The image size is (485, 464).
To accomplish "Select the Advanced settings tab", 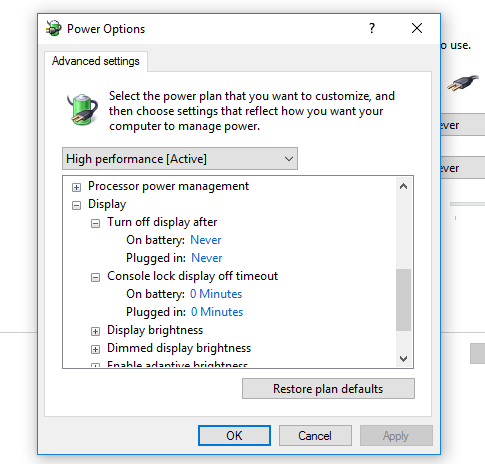I will click(96, 61).
